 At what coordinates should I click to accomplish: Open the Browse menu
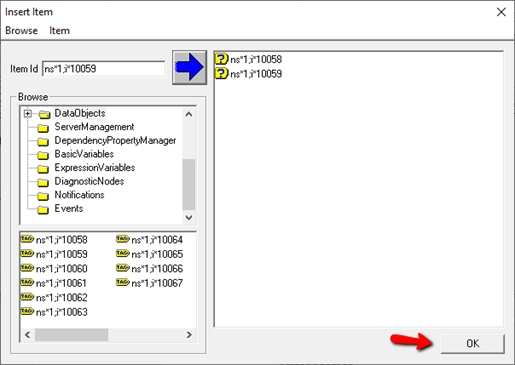[21, 31]
